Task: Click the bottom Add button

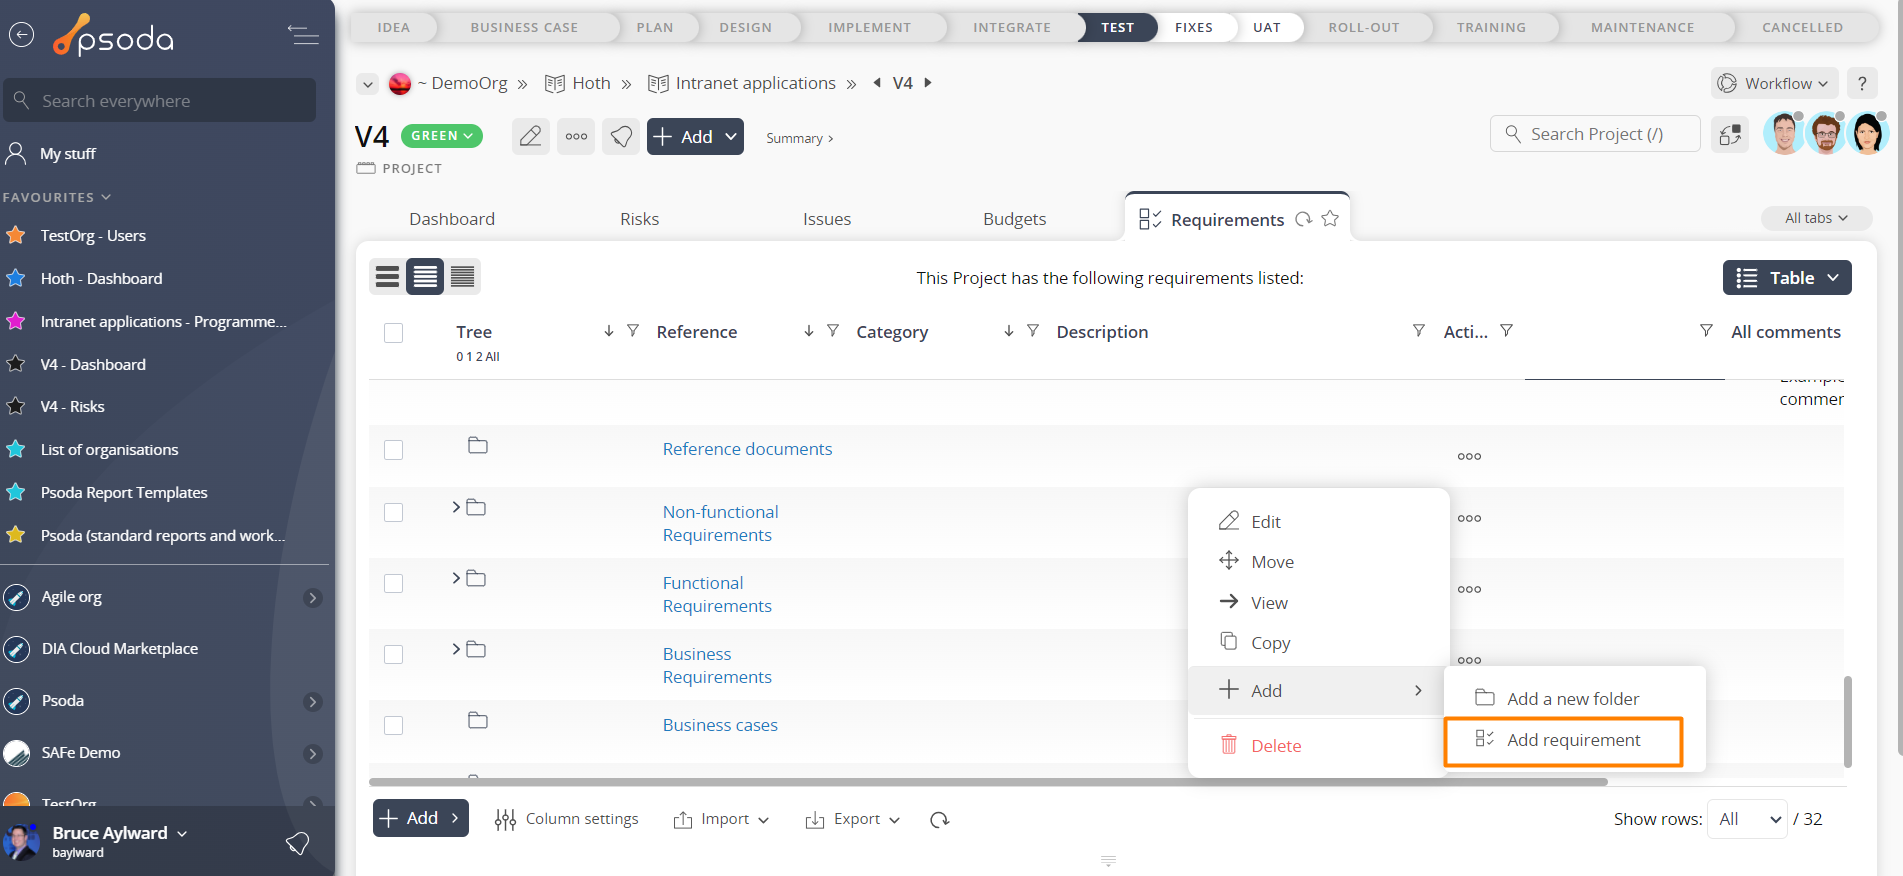Action: [420, 818]
